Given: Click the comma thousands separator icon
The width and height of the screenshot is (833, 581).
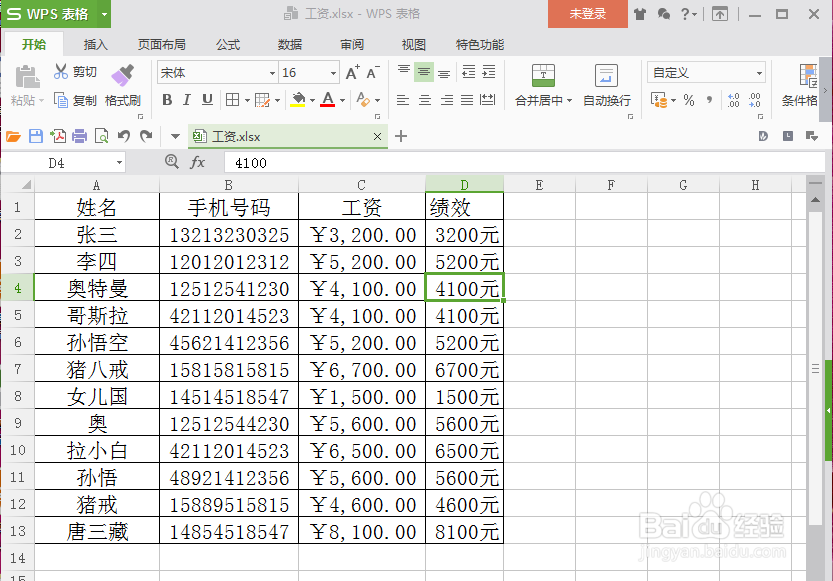Looking at the screenshot, I should point(710,100).
